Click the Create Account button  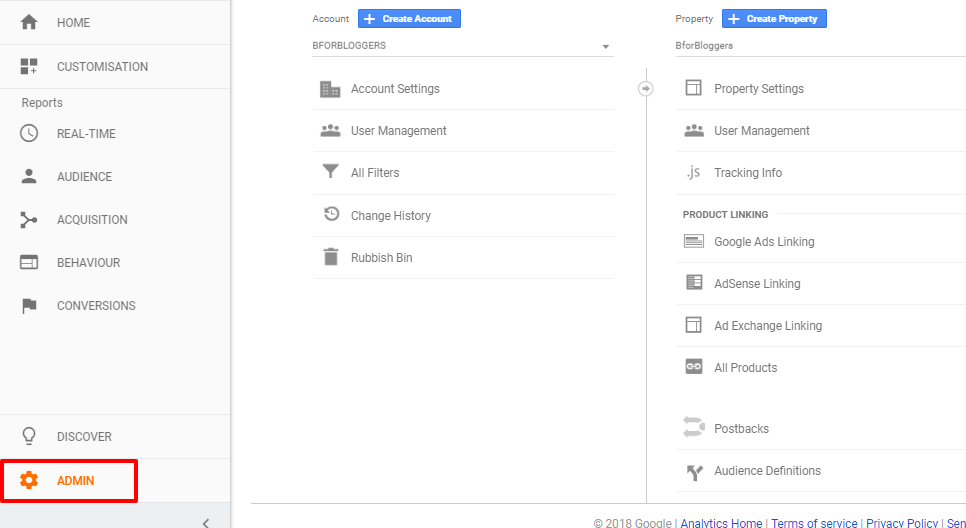click(x=409, y=18)
